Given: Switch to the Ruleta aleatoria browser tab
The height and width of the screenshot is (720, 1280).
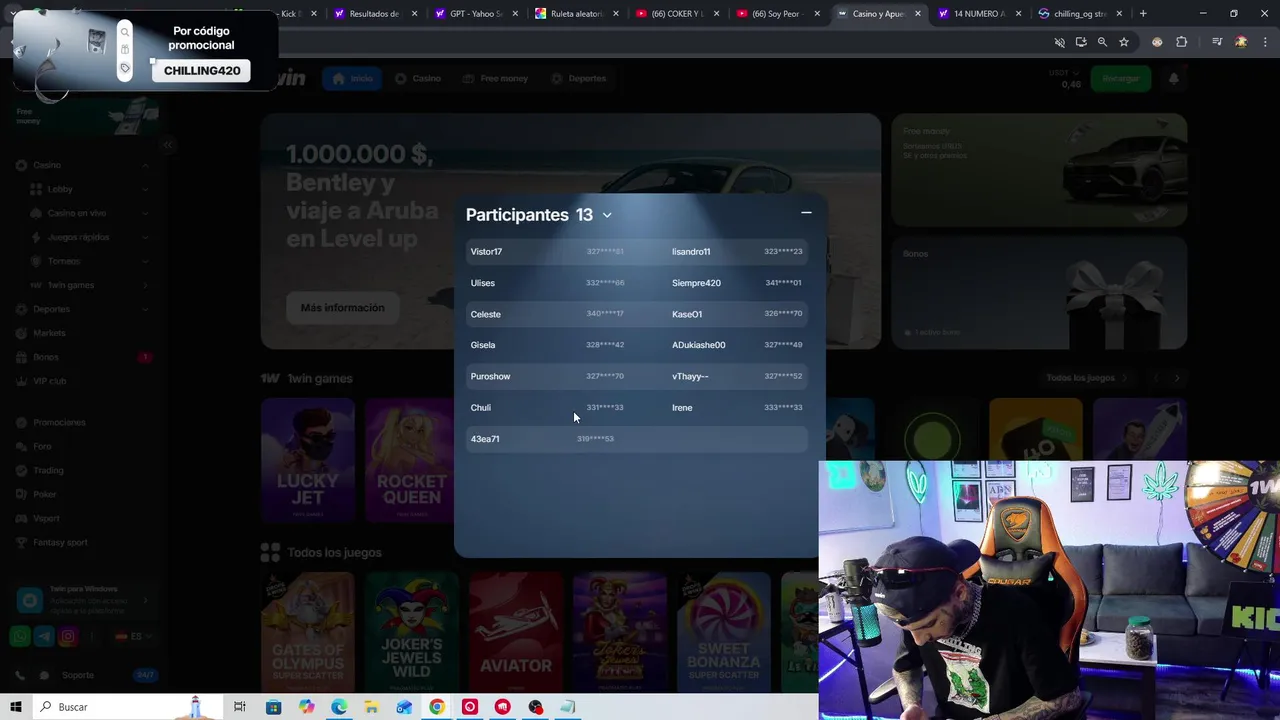Looking at the screenshot, I should point(577,14).
